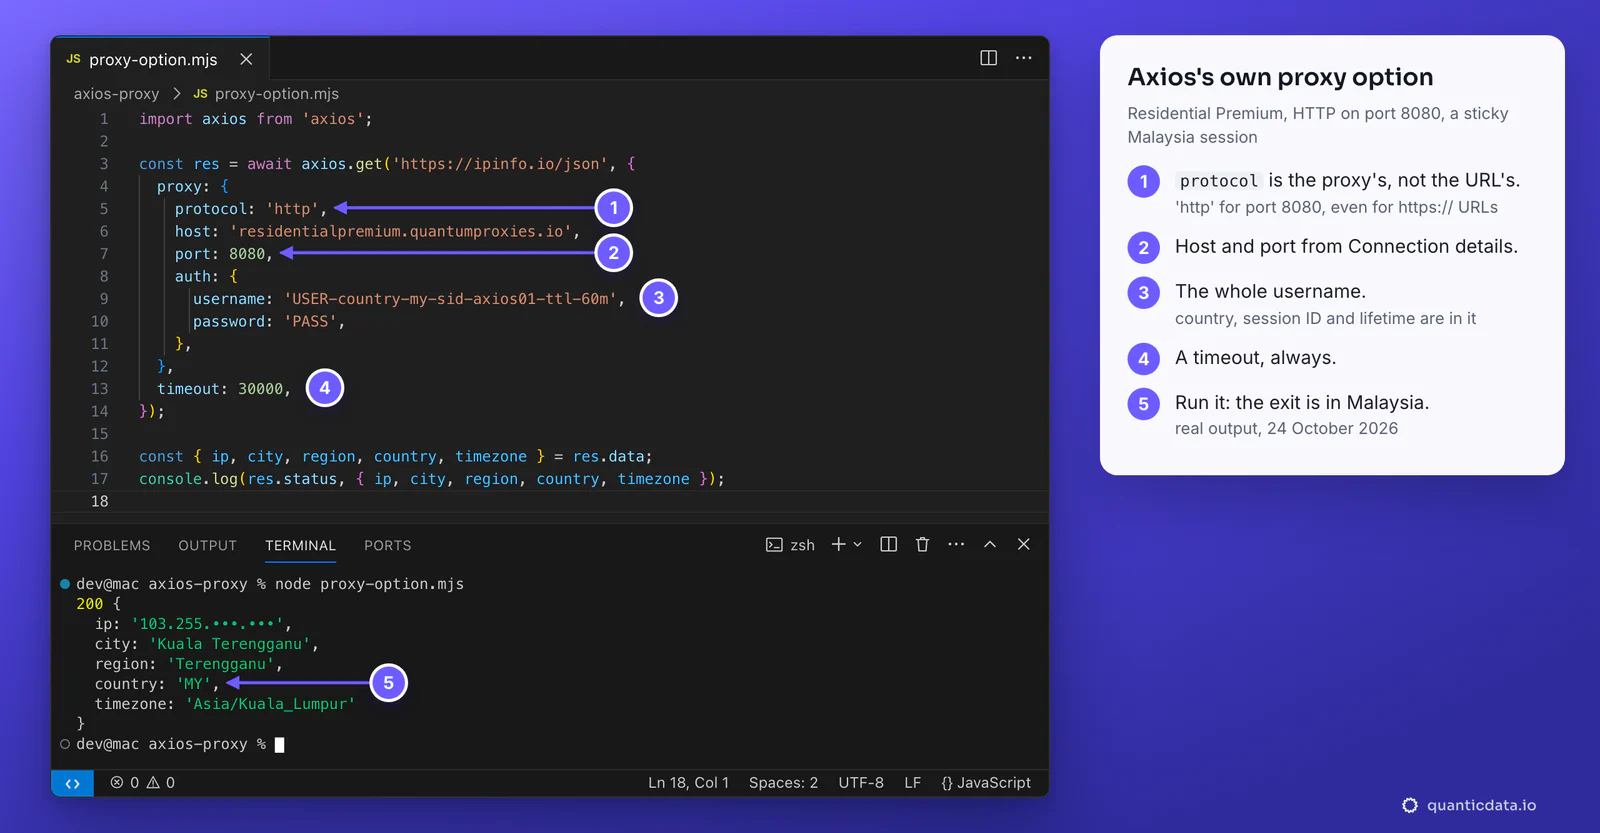Click line number 9 in gutter
1600x833 pixels.
tap(104, 299)
